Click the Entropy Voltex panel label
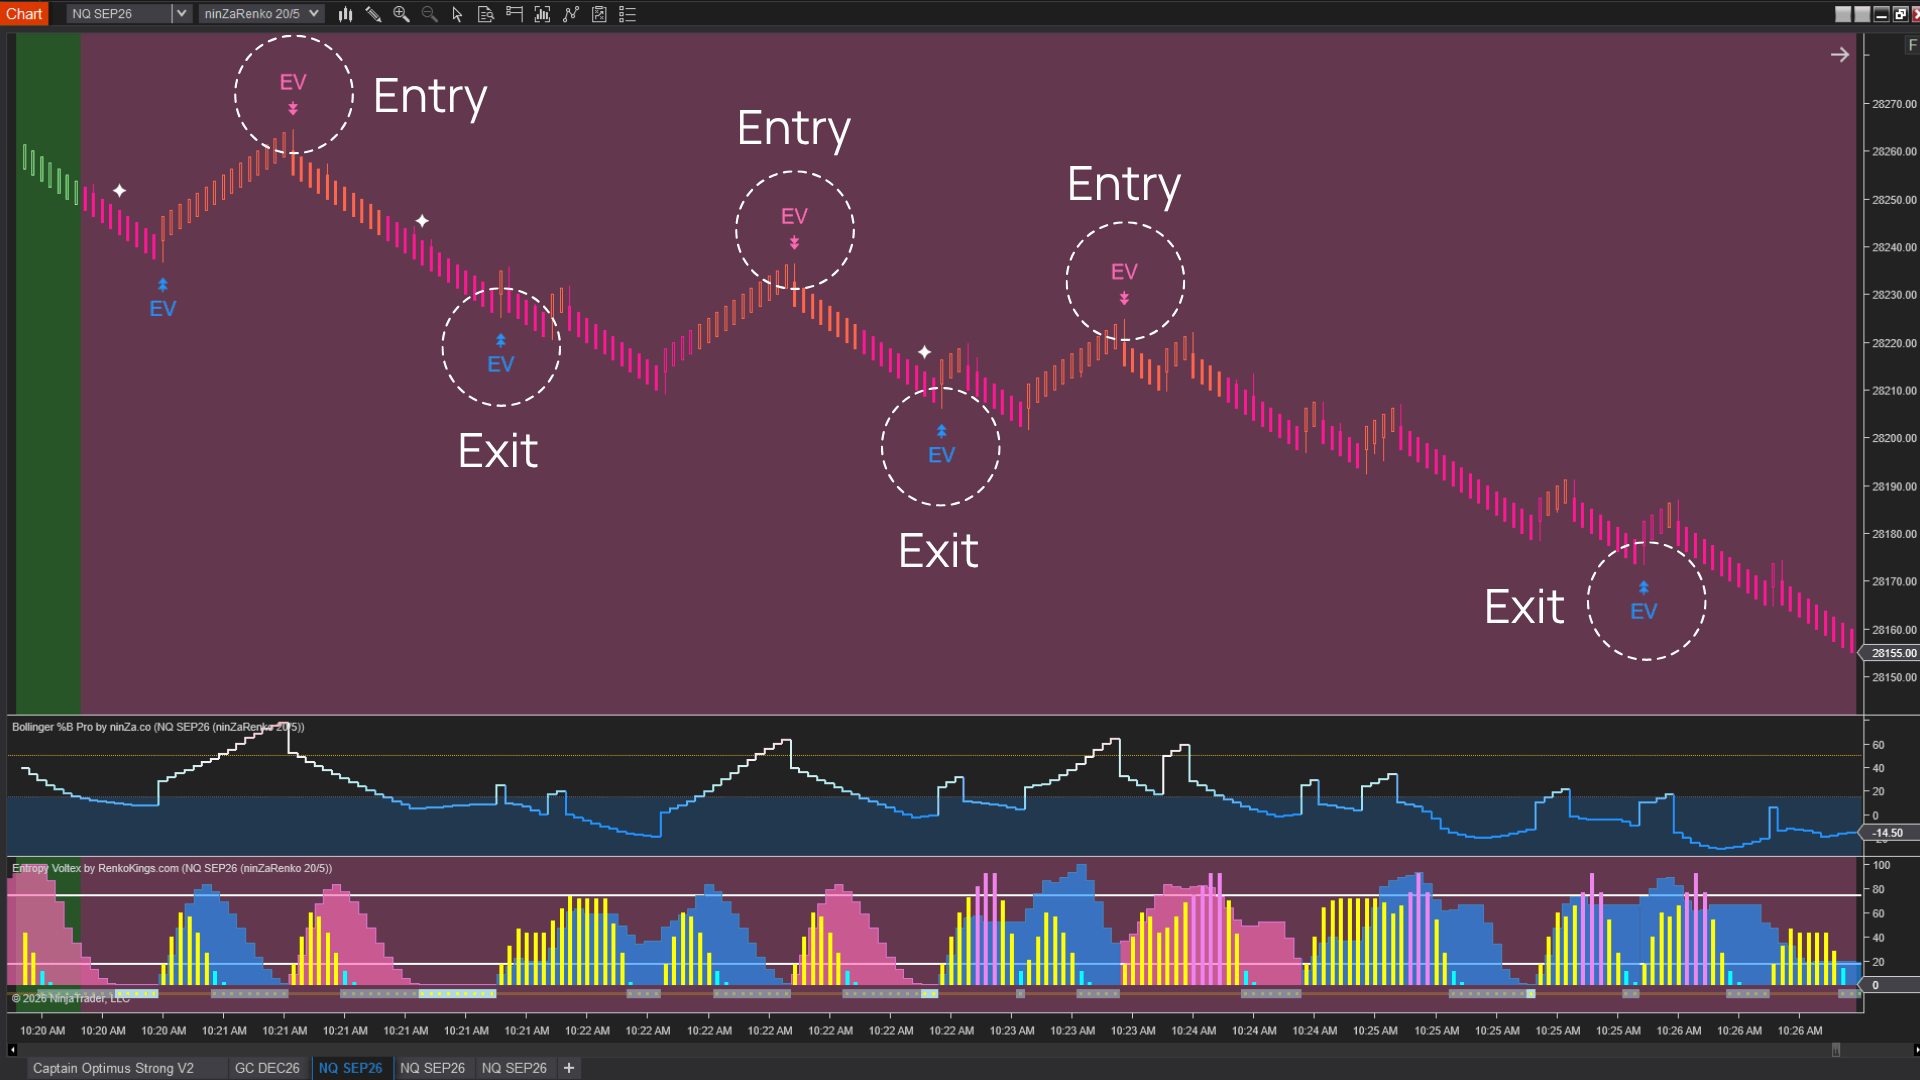This screenshot has width=1920, height=1080. 172,868
